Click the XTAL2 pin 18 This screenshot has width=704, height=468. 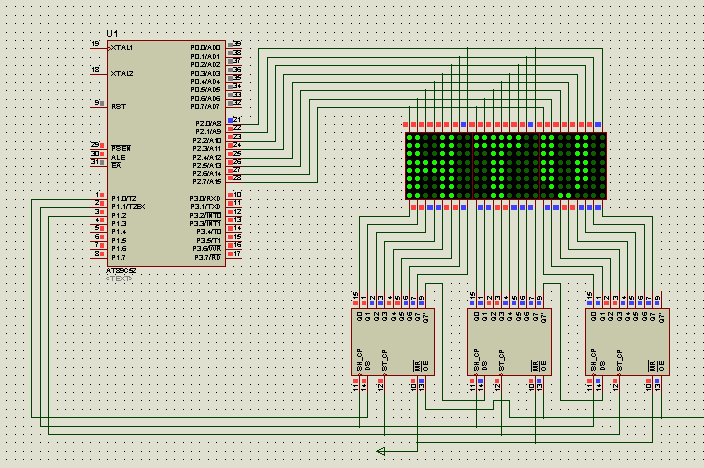[98, 72]
